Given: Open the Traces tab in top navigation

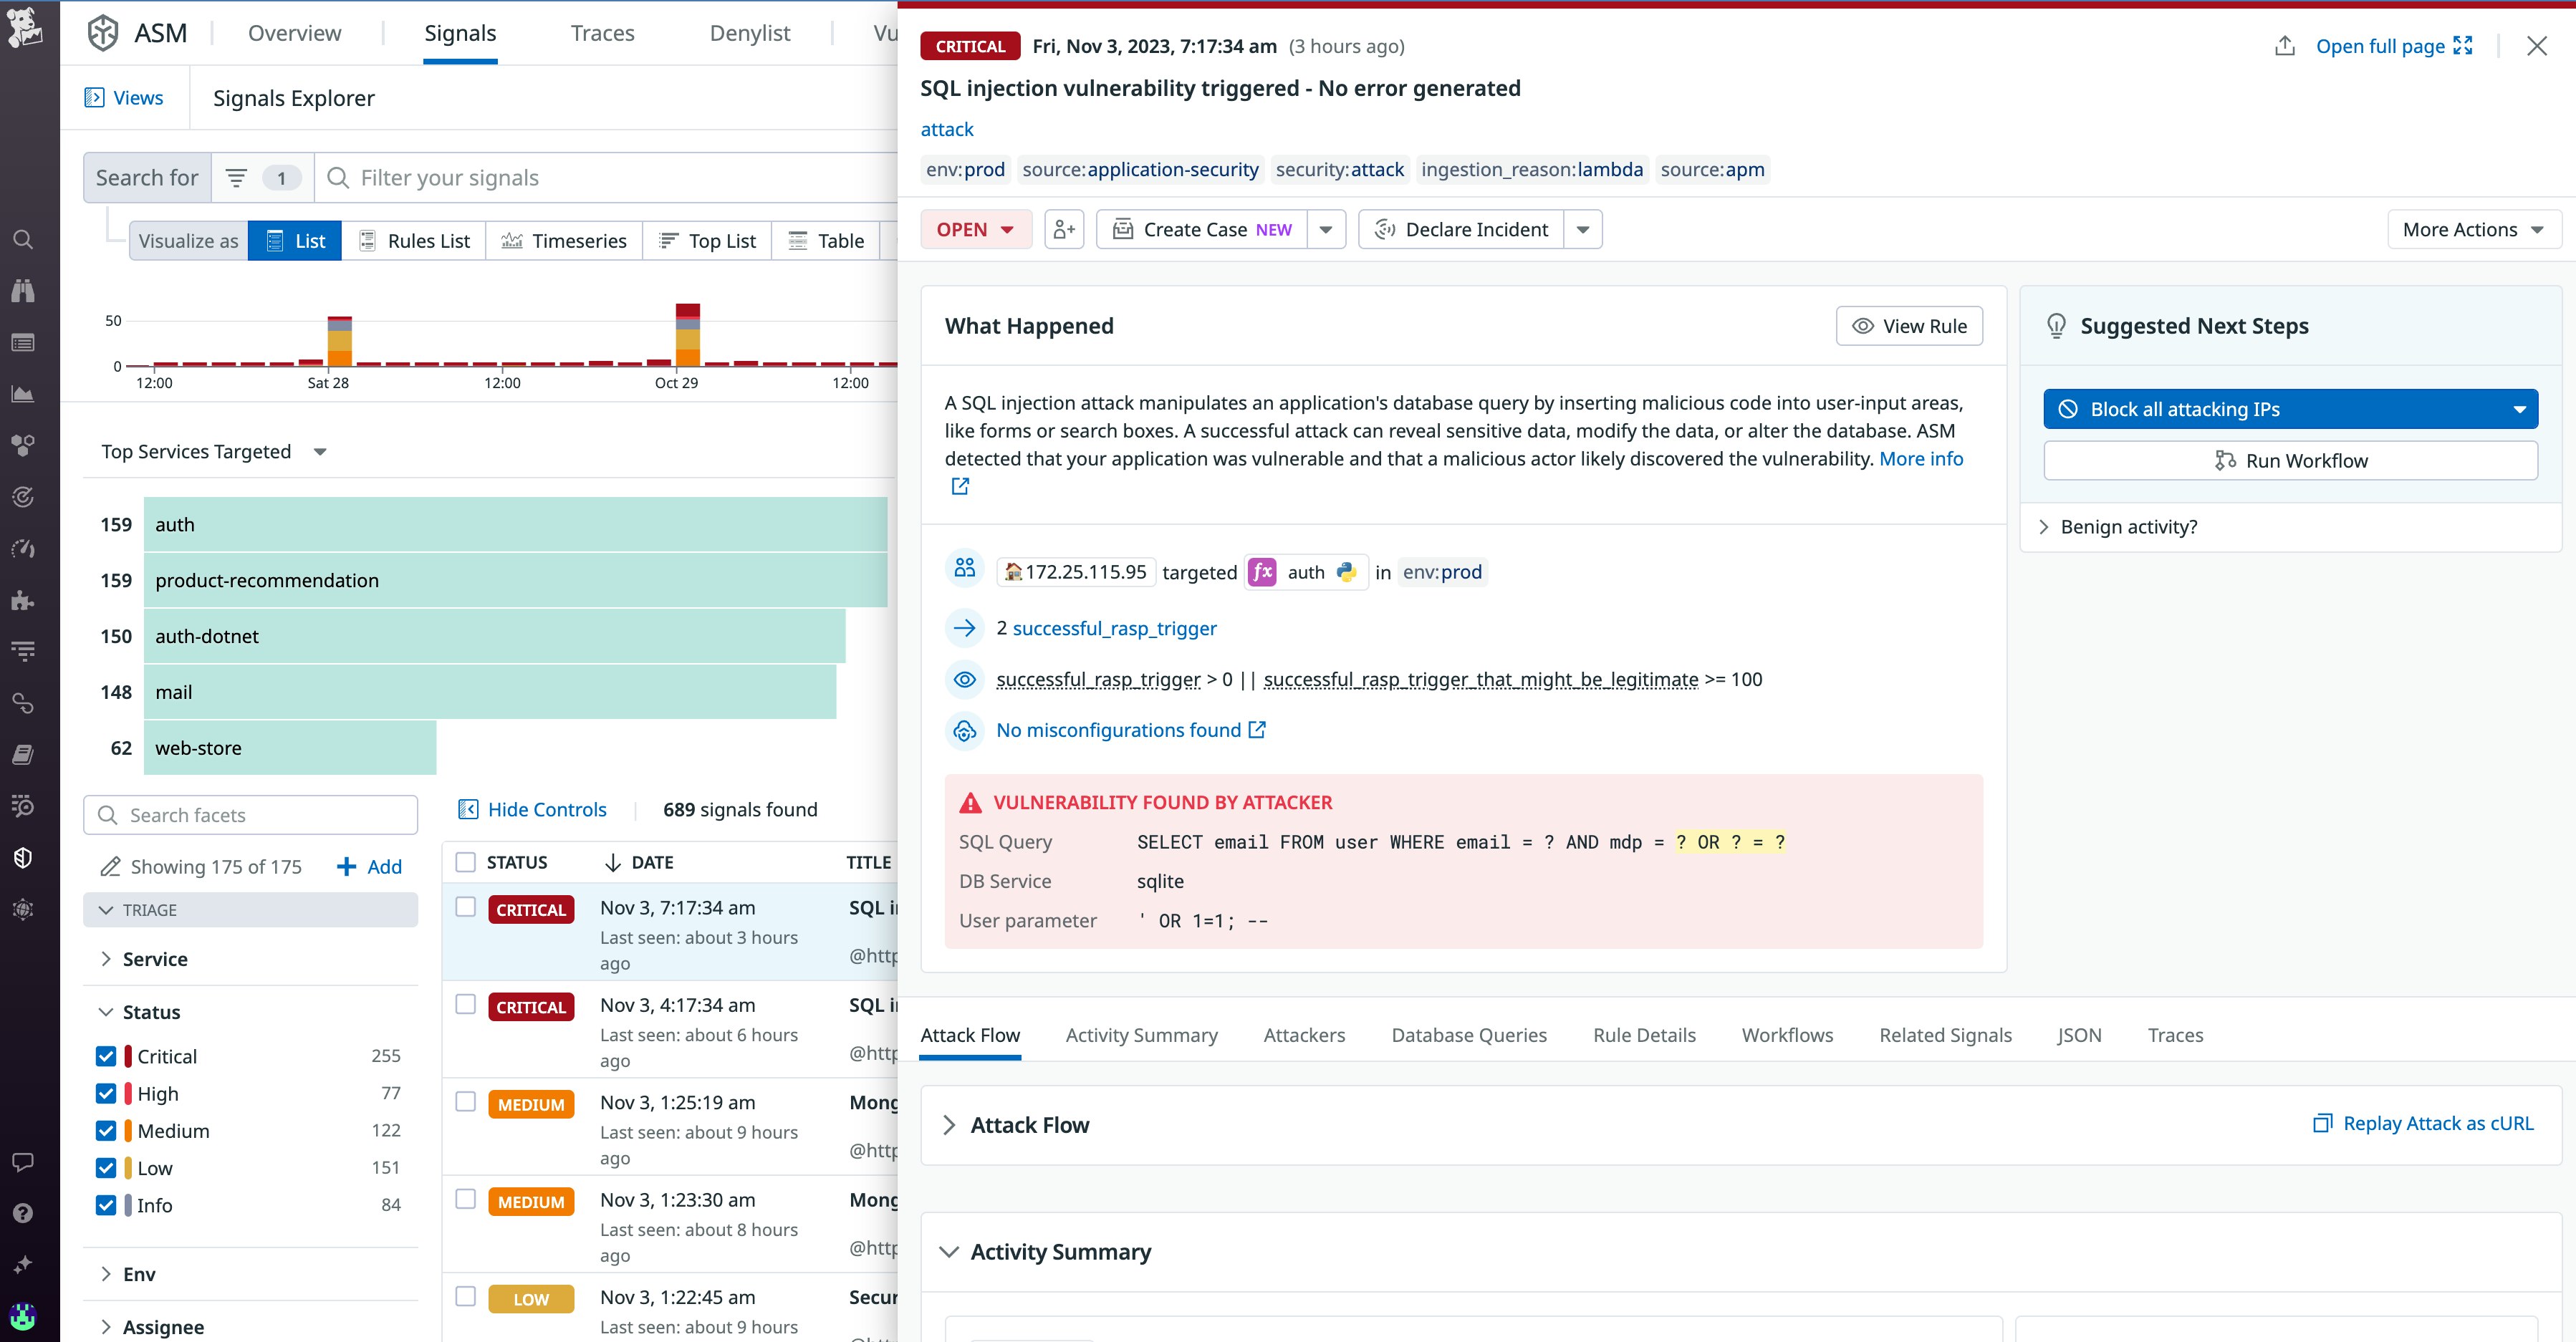Looking at the screenshot, I should [x=602, y=33].
